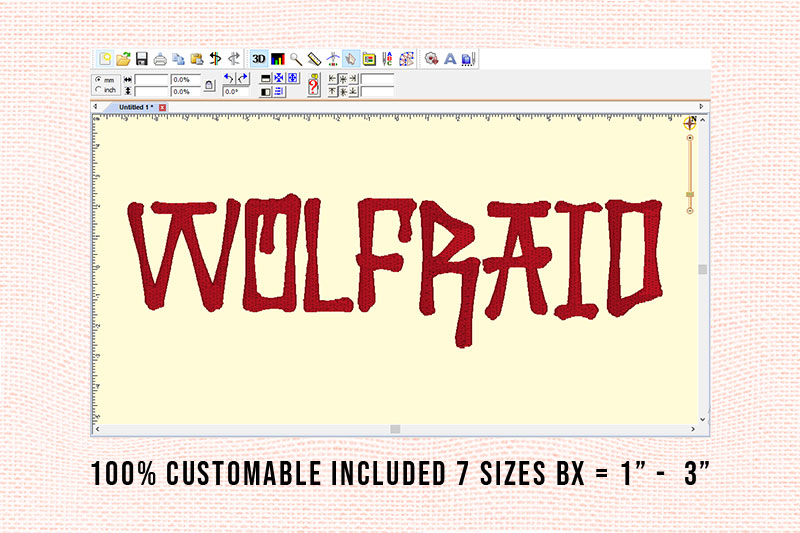Image resolution: width=800 pixels, height=533 pixels.
Task: Click the blue inward arrows fit icon
Action: (x=279, y=78)
